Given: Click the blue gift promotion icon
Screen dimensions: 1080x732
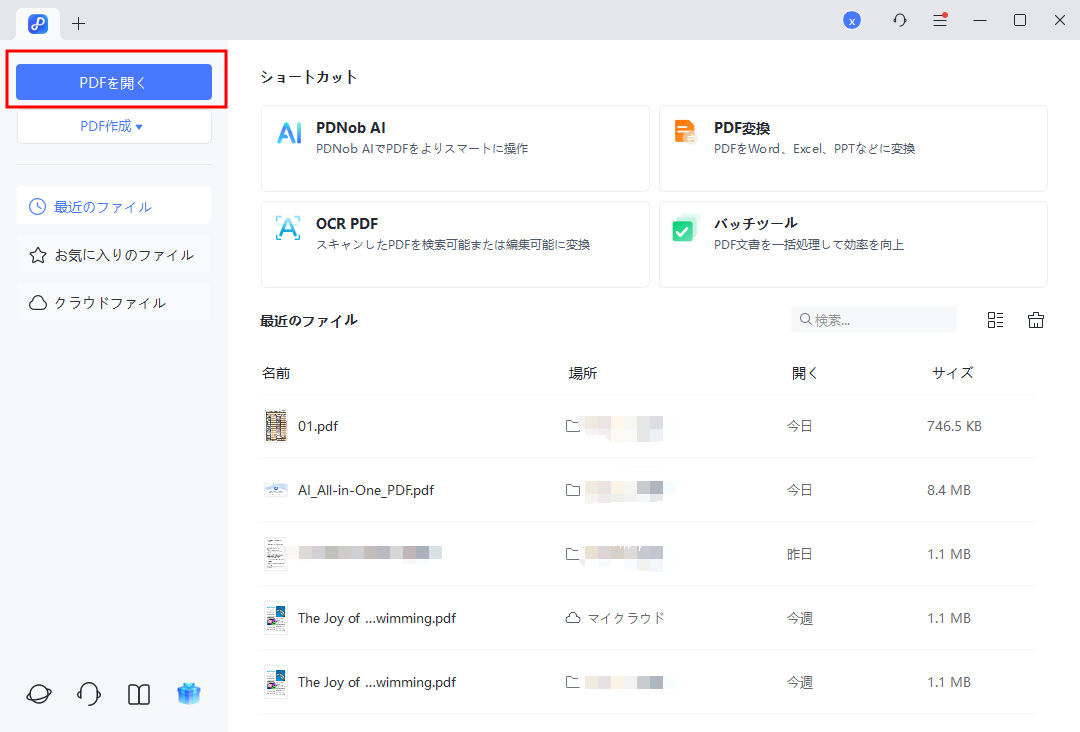Looking at the screenshot, I should pyautogui.click(x=189, y=693).
